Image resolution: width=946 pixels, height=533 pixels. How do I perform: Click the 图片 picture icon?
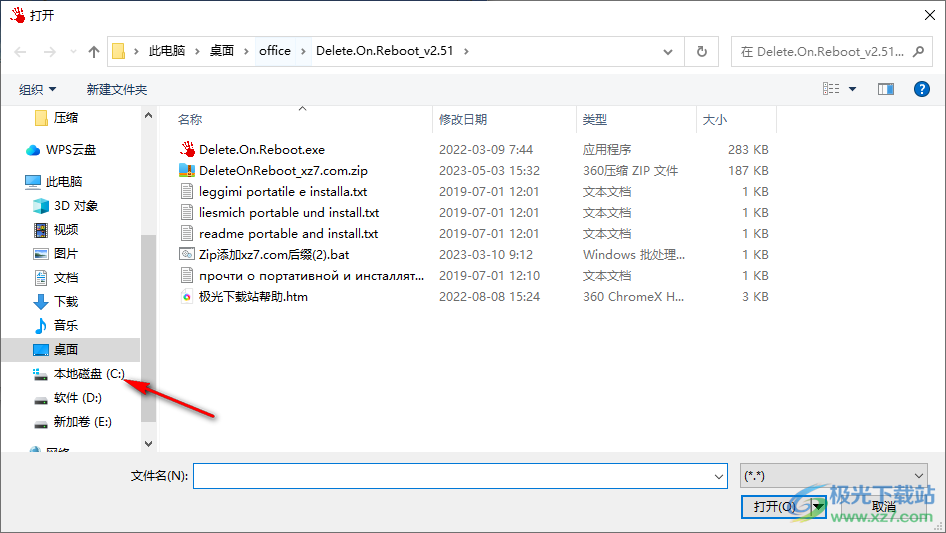coord(41,254)
